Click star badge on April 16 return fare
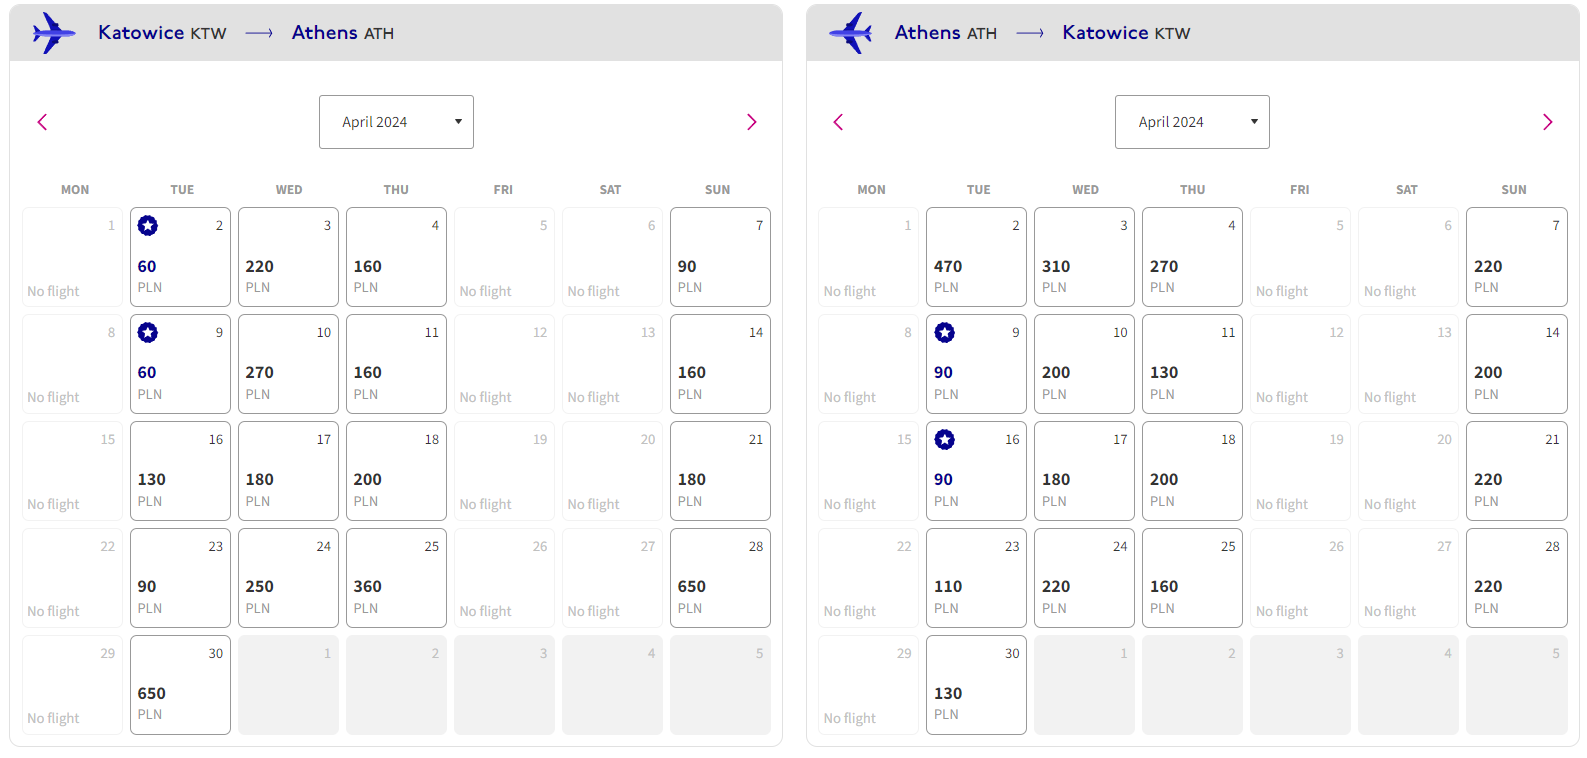The image size is (1587, 758). [945, 439]
